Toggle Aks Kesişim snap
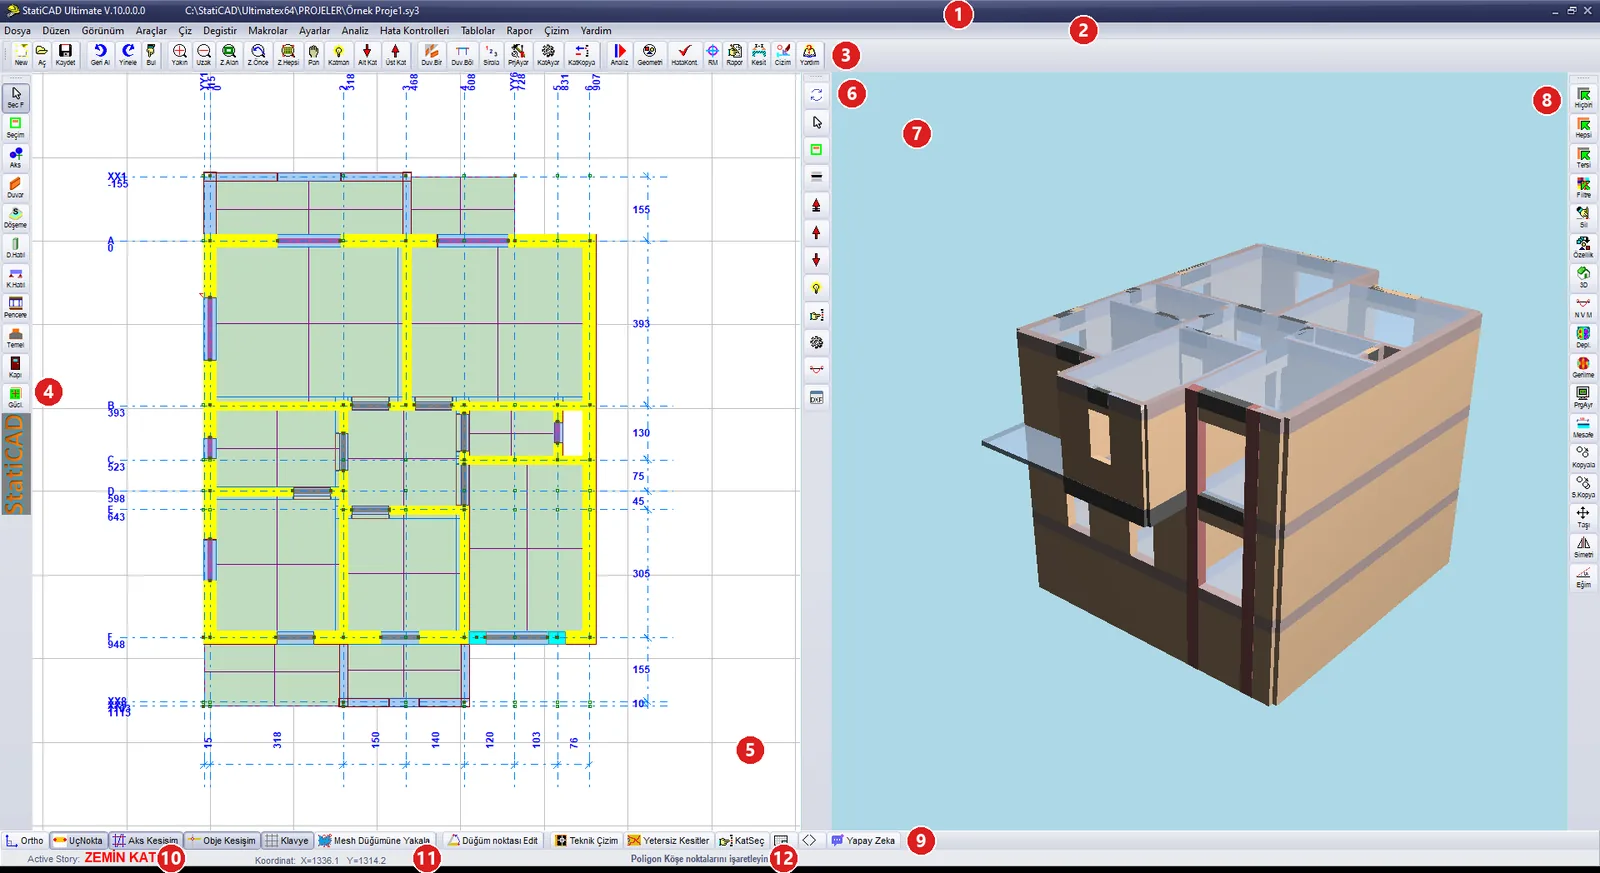 point(145,841)
